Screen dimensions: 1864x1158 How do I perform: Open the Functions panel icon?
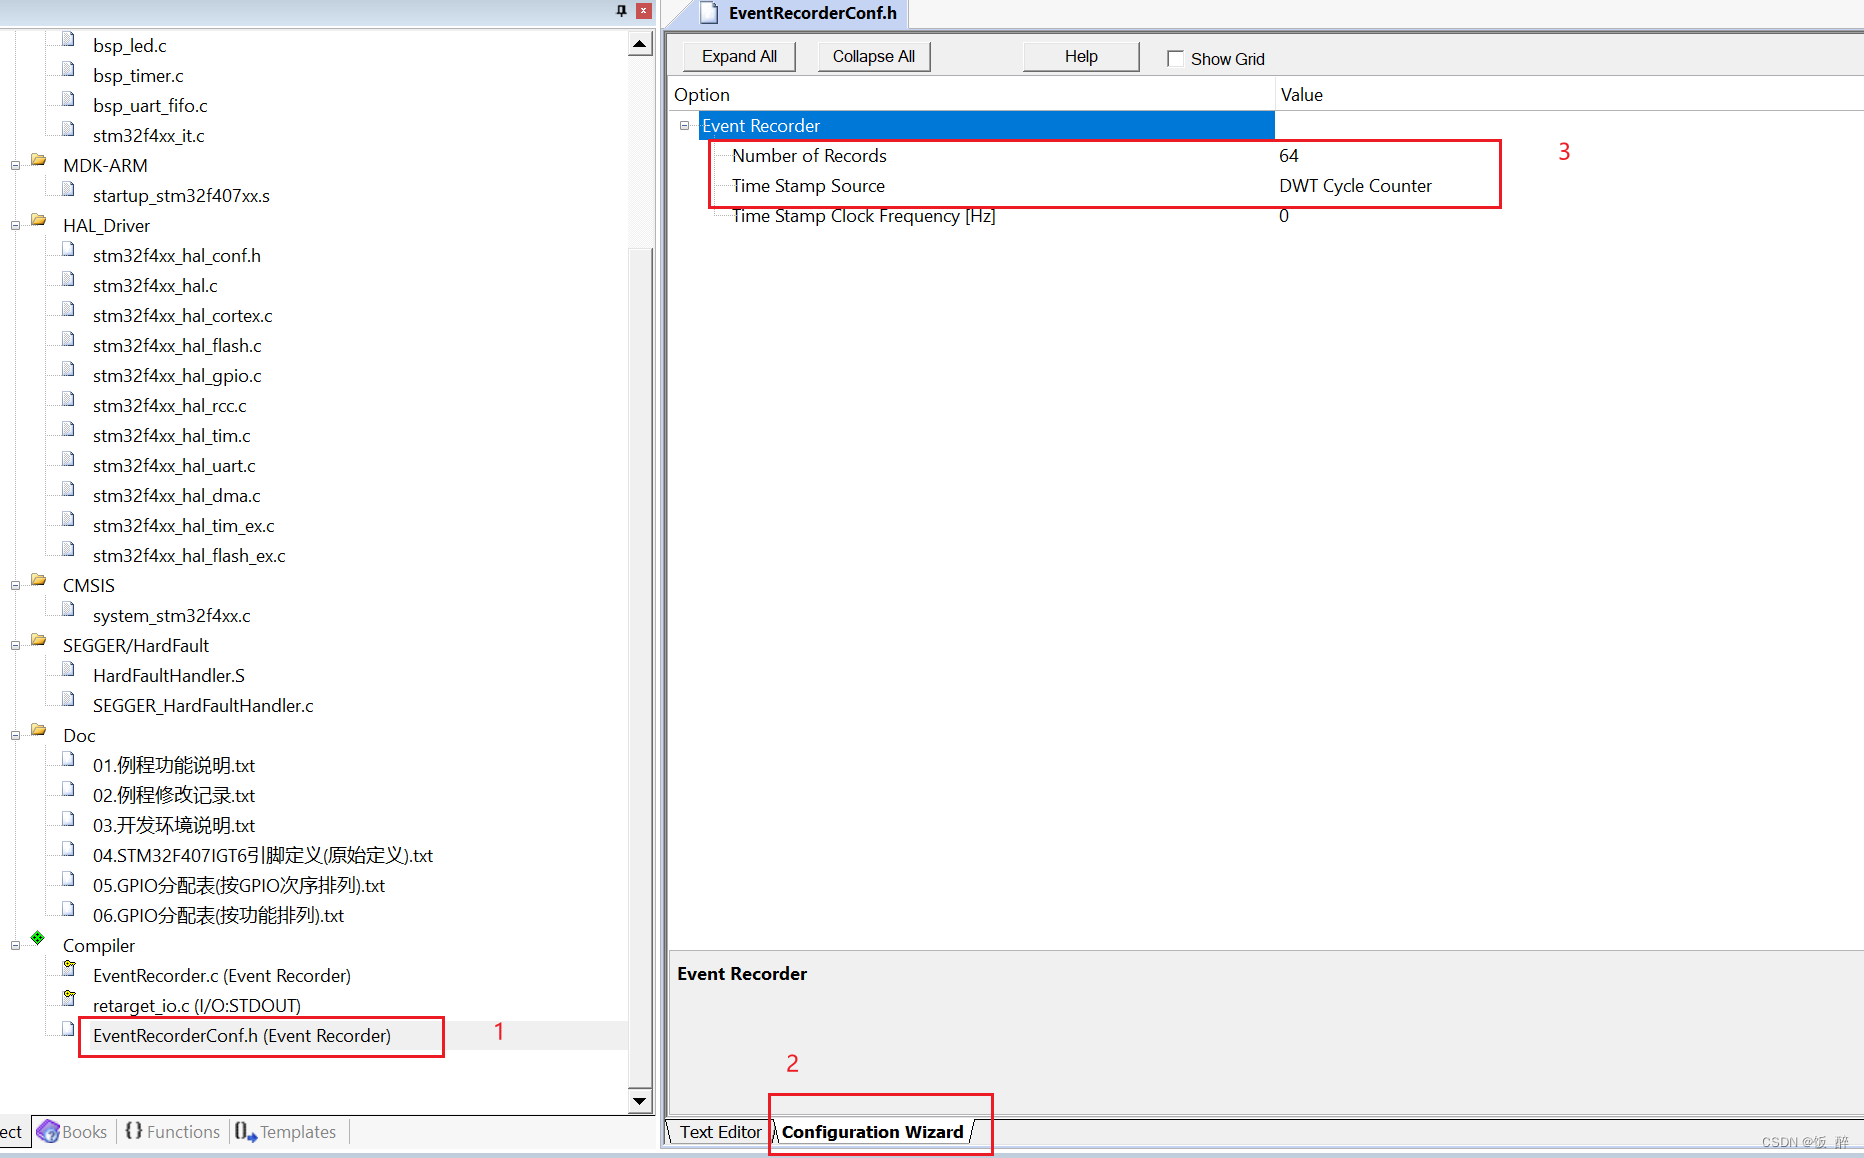(135, 1131)
